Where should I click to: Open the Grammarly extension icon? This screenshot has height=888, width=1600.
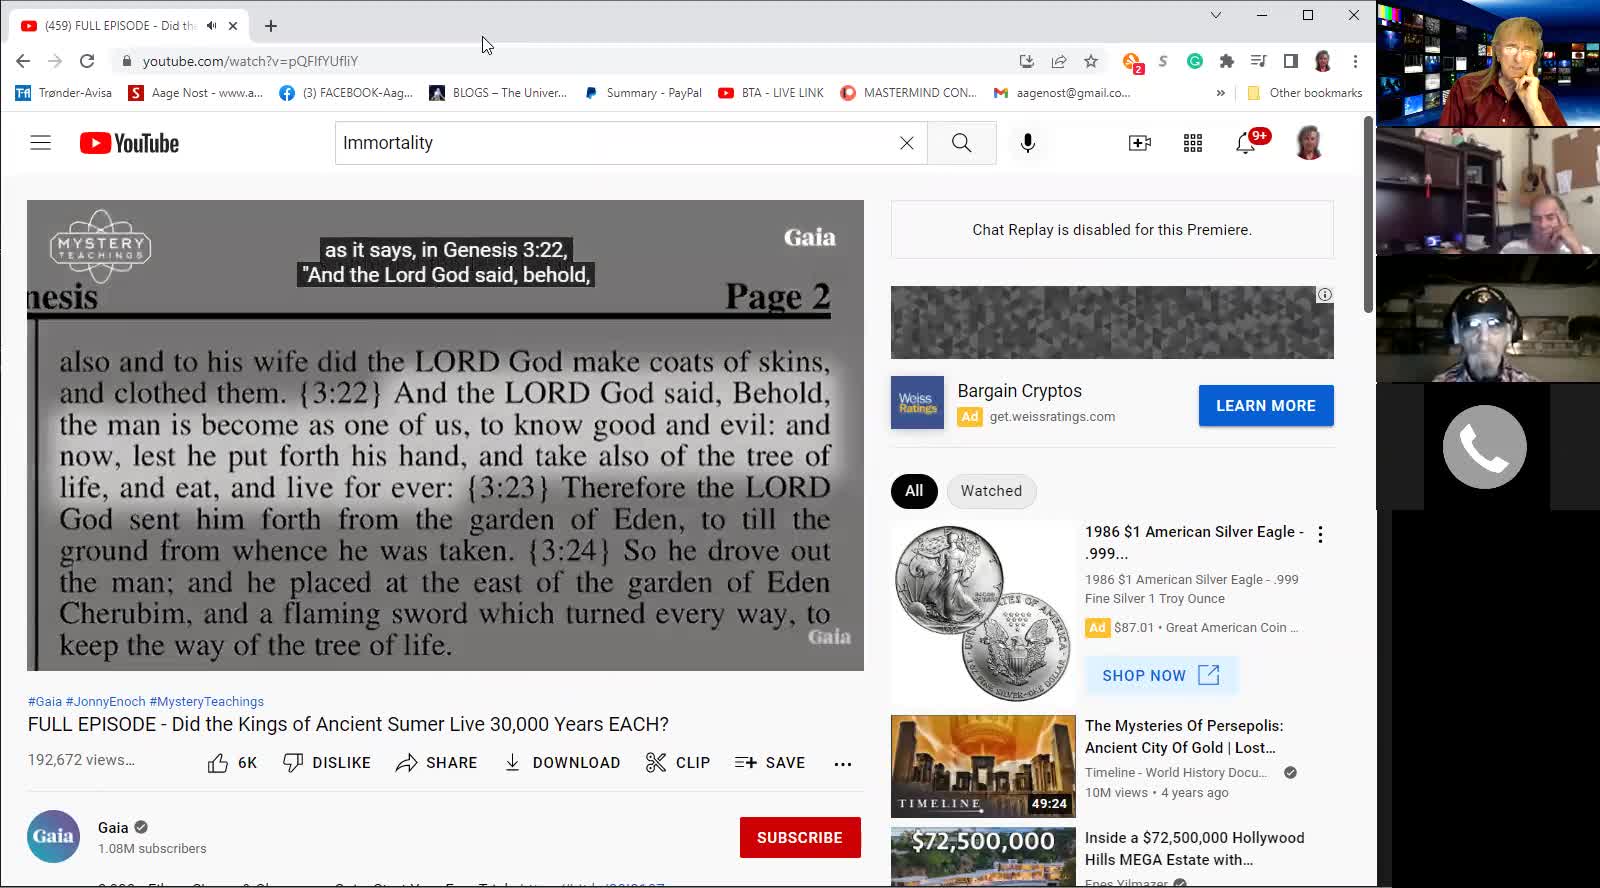[1194, 61]
